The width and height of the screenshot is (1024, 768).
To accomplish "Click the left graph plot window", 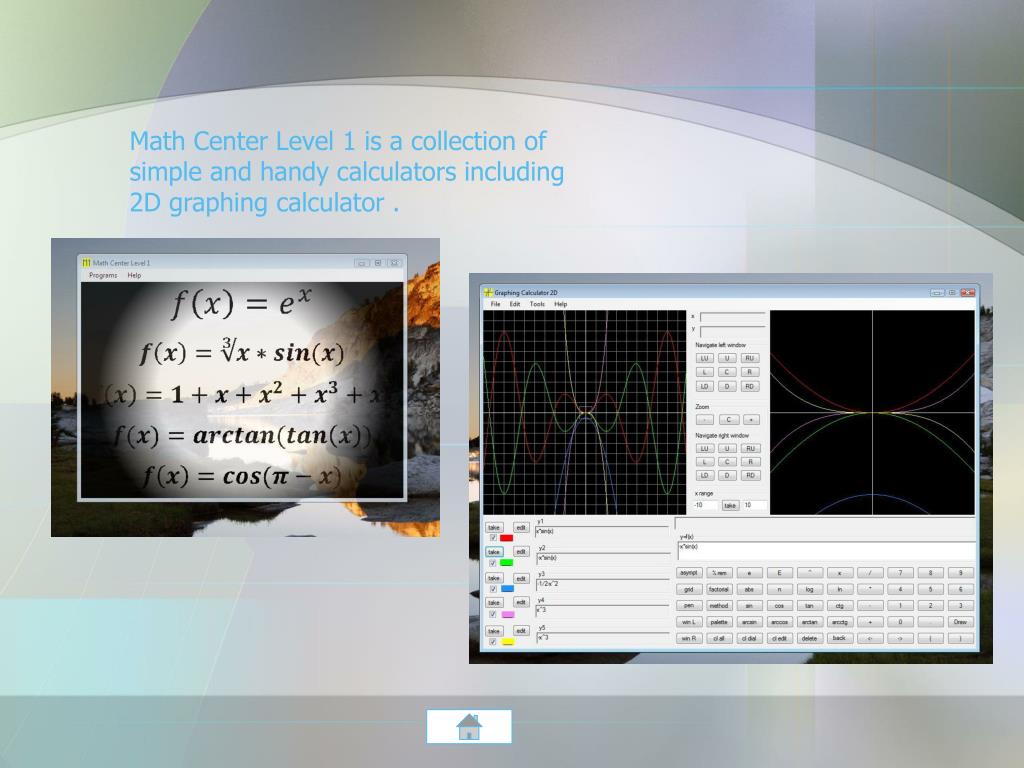I will pyautogui.click(x=584, y=412).
